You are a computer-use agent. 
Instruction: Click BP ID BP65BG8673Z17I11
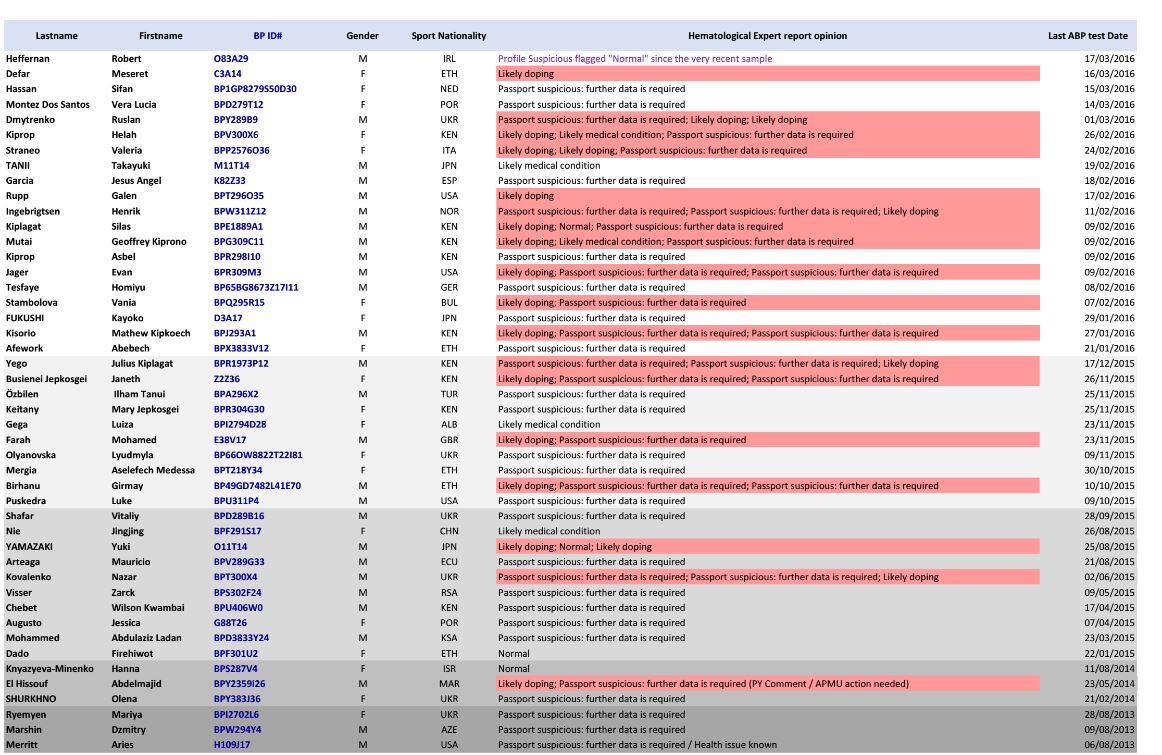point(256,287)
